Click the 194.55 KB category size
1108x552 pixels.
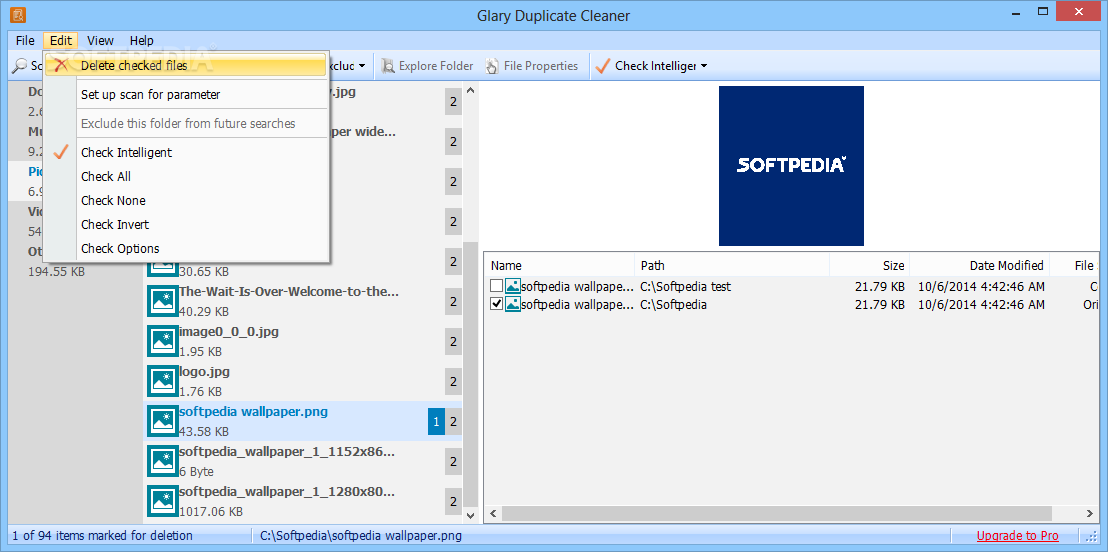click(x=57, y=271)
